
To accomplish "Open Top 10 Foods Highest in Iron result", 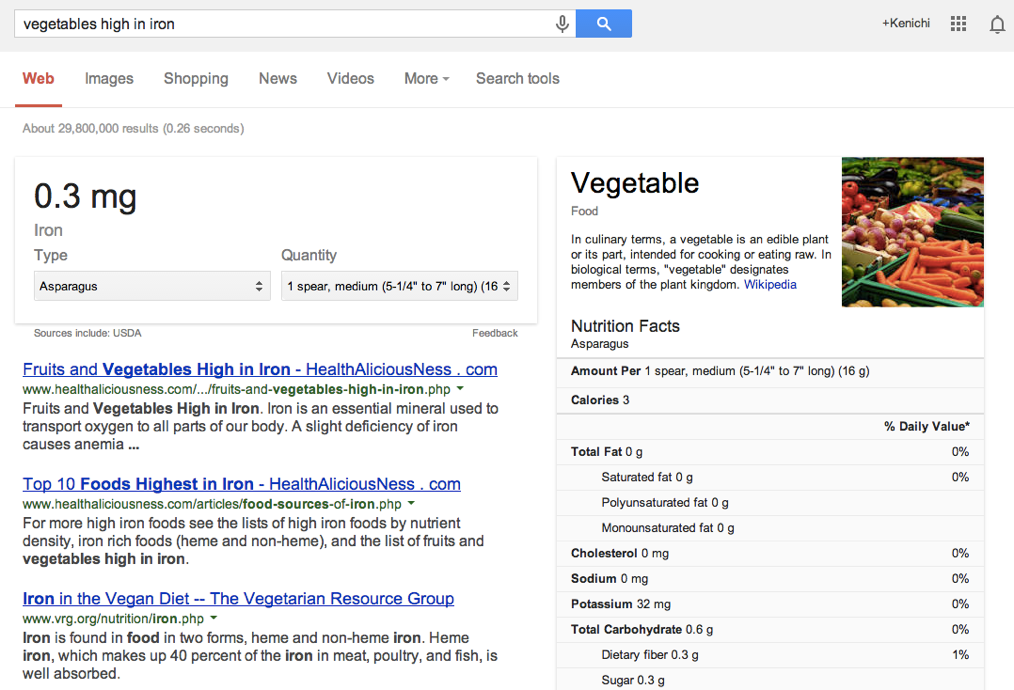I will (241, 484).
